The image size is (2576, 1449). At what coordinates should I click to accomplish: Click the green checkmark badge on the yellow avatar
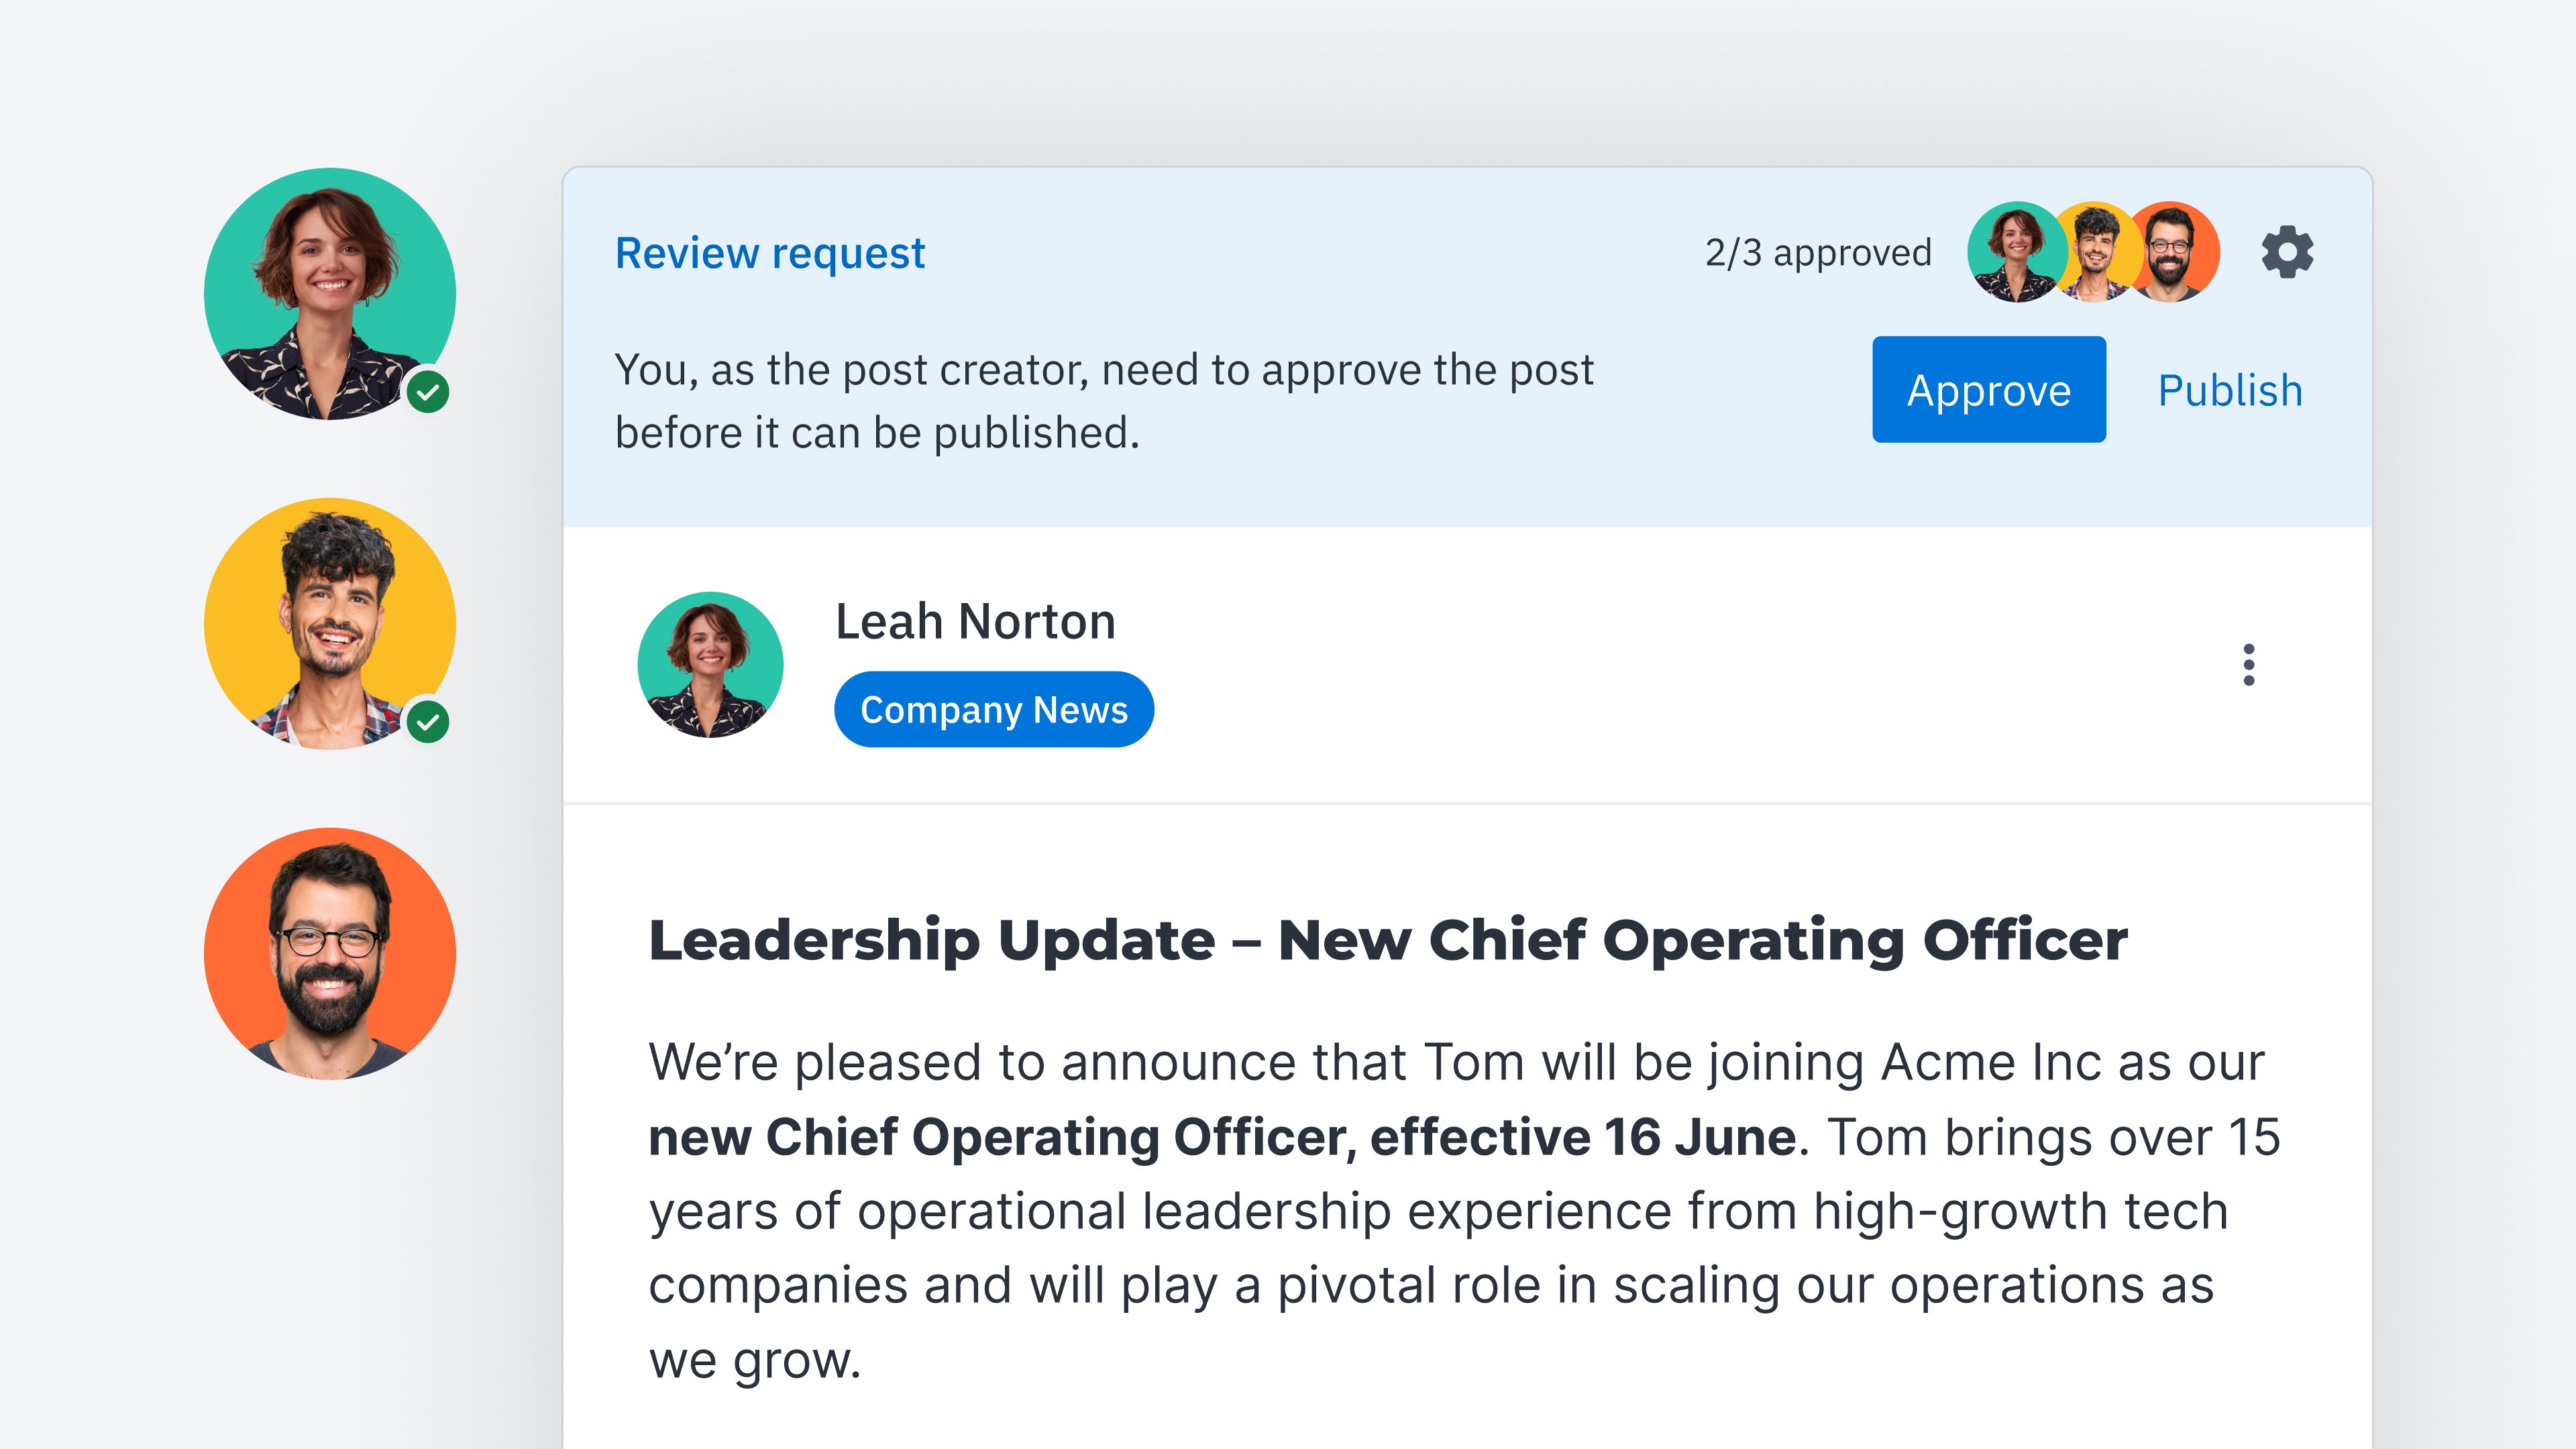[428, 722]
